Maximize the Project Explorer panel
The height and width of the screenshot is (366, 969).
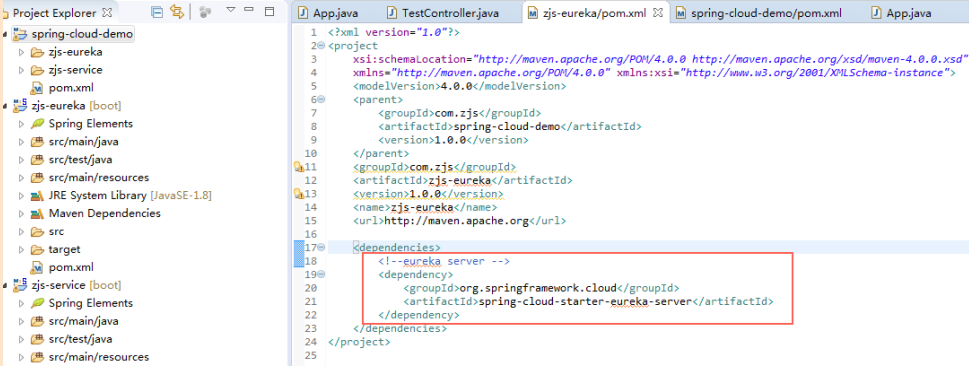pos(269,11)
